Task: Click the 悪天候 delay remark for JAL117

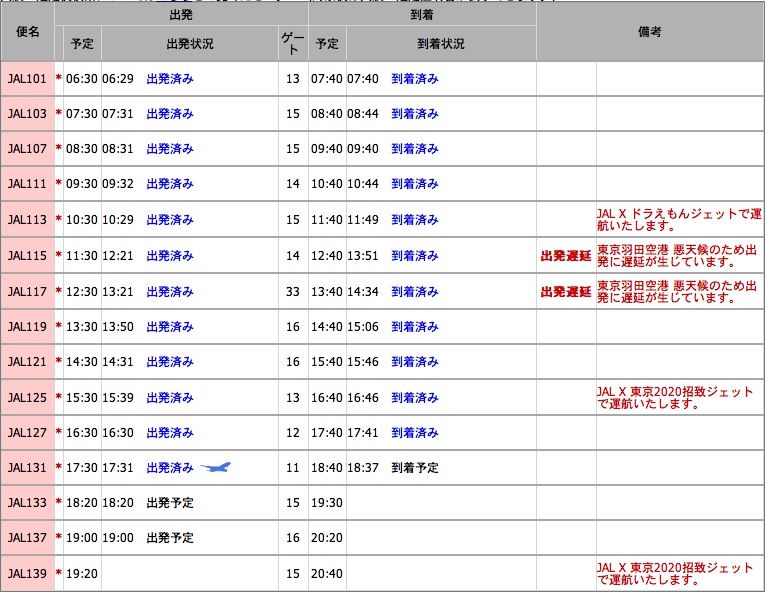Action: pos(677,292)
